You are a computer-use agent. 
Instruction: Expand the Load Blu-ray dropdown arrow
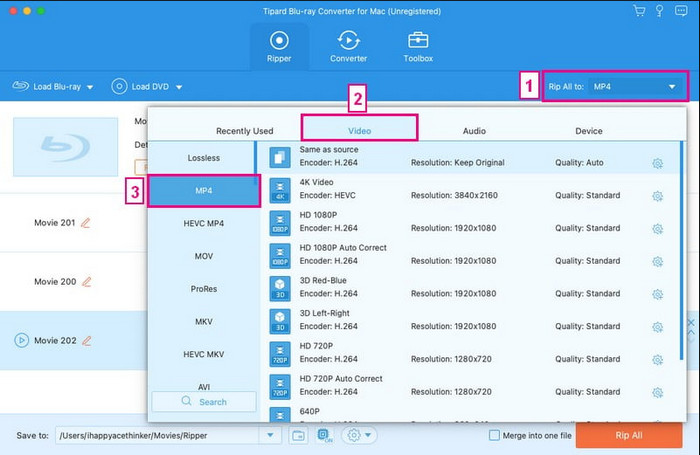click(90, 87)
